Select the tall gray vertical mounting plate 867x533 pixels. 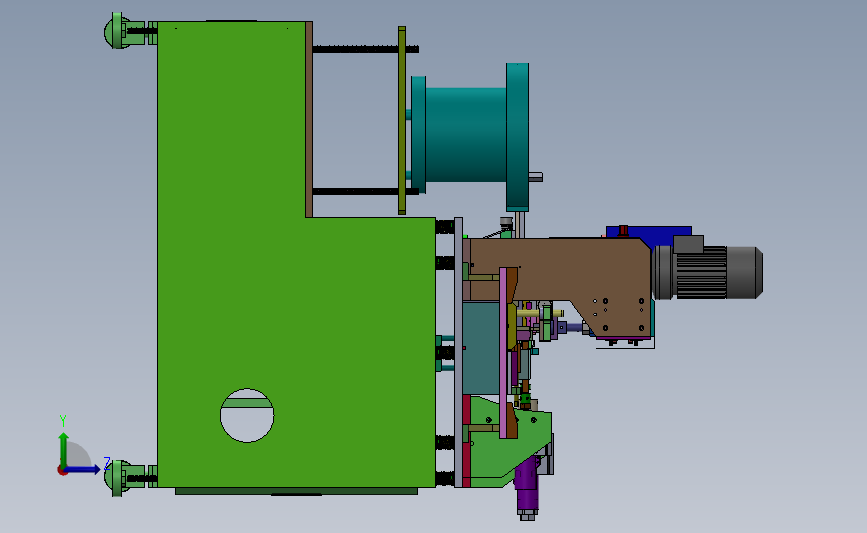458,352
